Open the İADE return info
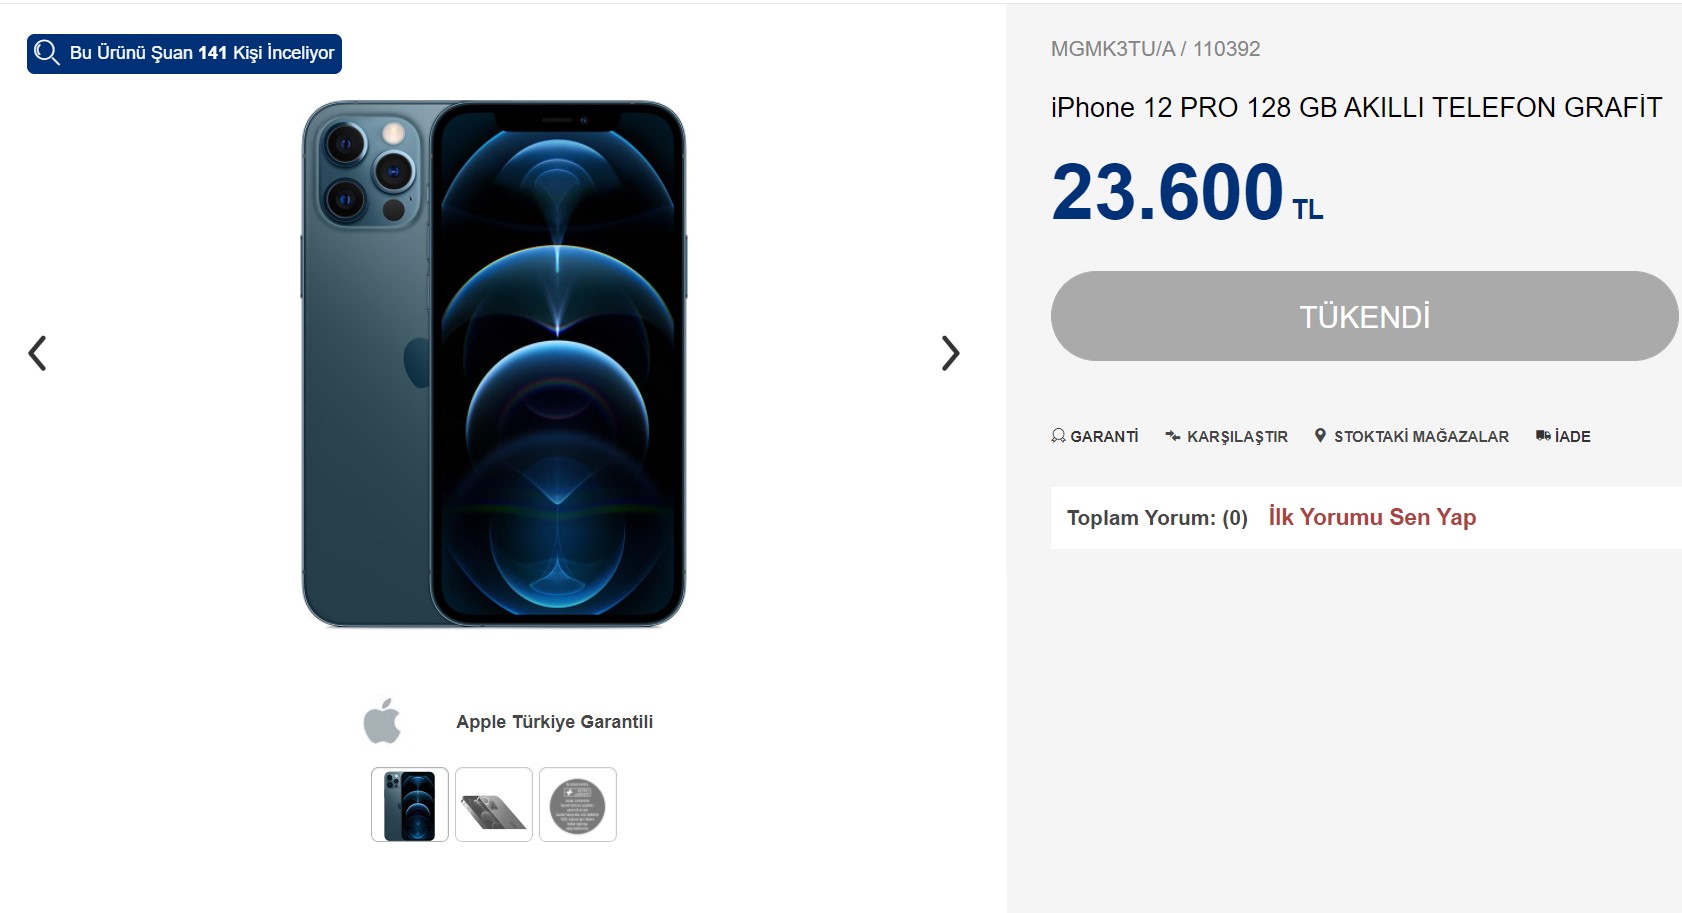Viewport: 1682px width, 913px height. pos(1572,437)
